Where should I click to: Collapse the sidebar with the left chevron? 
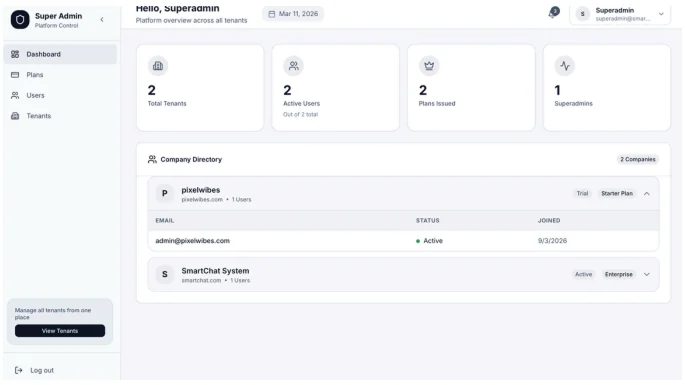tap(102, 20)
